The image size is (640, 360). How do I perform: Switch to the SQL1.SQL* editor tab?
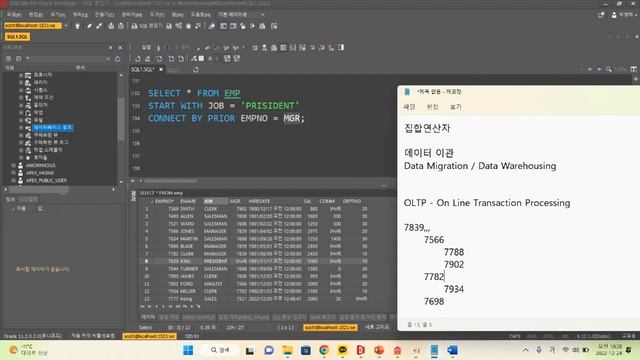click(x=143, y=70)
